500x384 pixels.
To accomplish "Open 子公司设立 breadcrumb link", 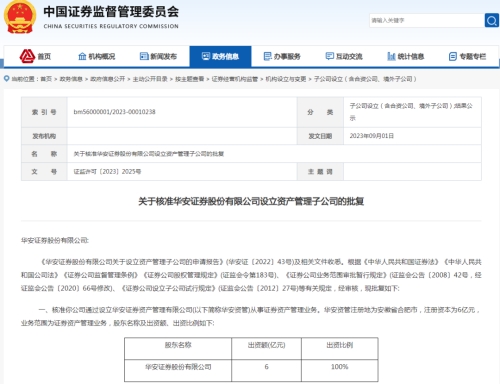I will click(x=365, y=79).
